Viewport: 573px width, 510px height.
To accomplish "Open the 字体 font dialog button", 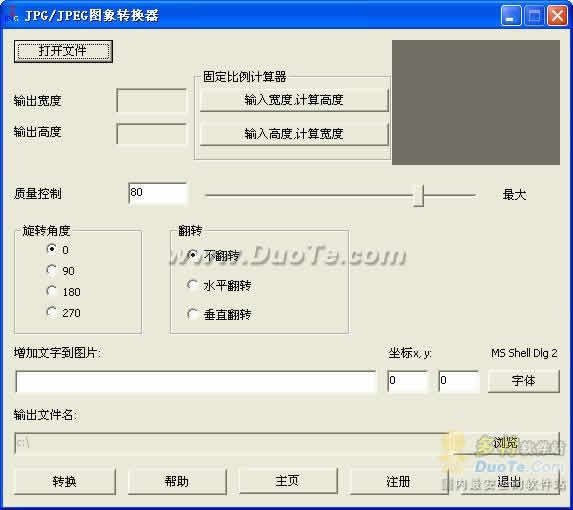I will click(524, 381).
